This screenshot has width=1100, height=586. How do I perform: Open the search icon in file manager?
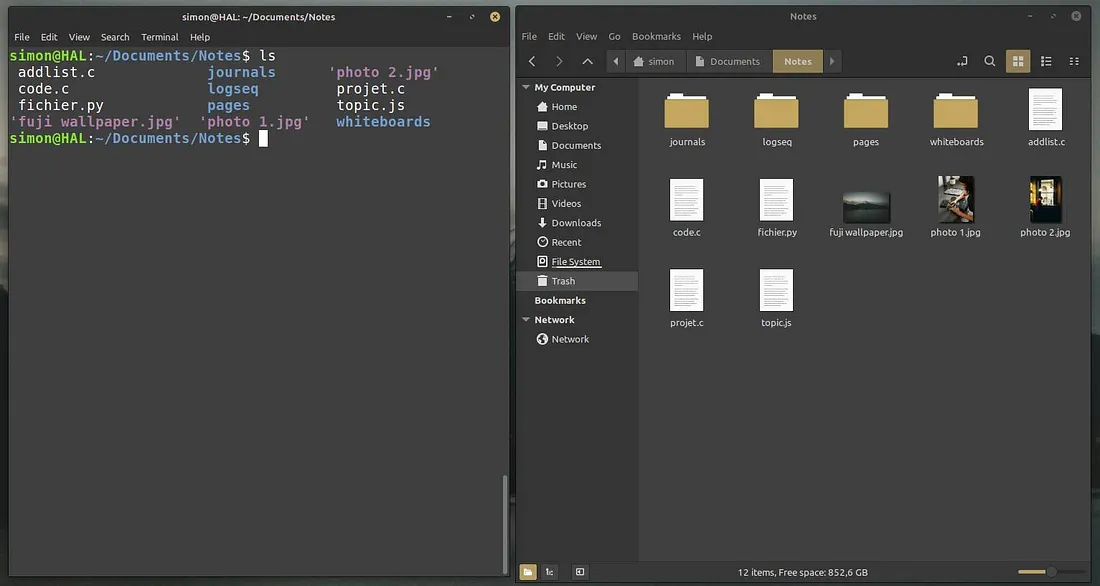click(x=989, y=62)
